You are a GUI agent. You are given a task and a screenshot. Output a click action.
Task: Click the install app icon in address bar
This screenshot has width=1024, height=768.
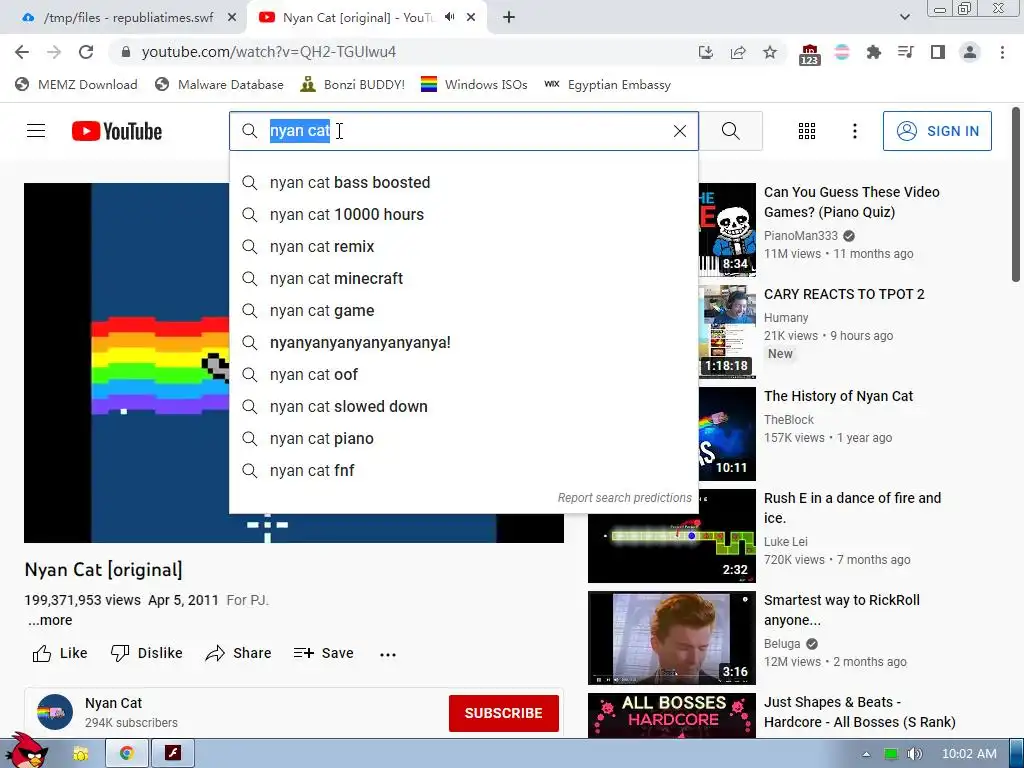pyautogui.click(x=705, y=52)
